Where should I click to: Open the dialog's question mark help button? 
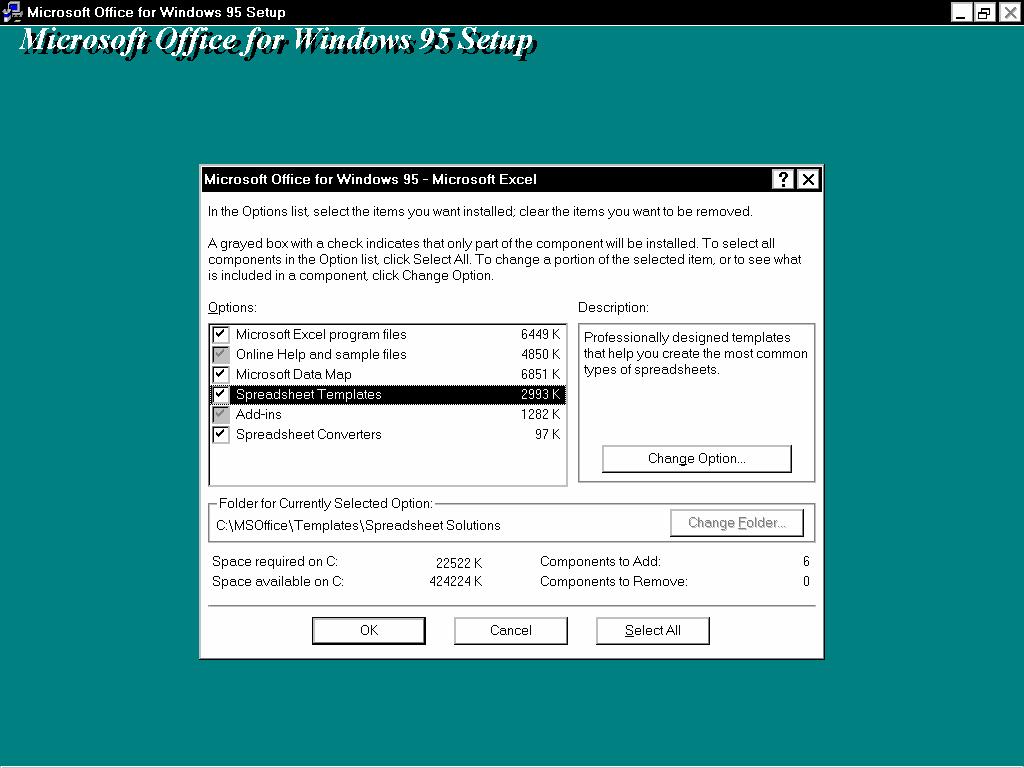[783, 179]
